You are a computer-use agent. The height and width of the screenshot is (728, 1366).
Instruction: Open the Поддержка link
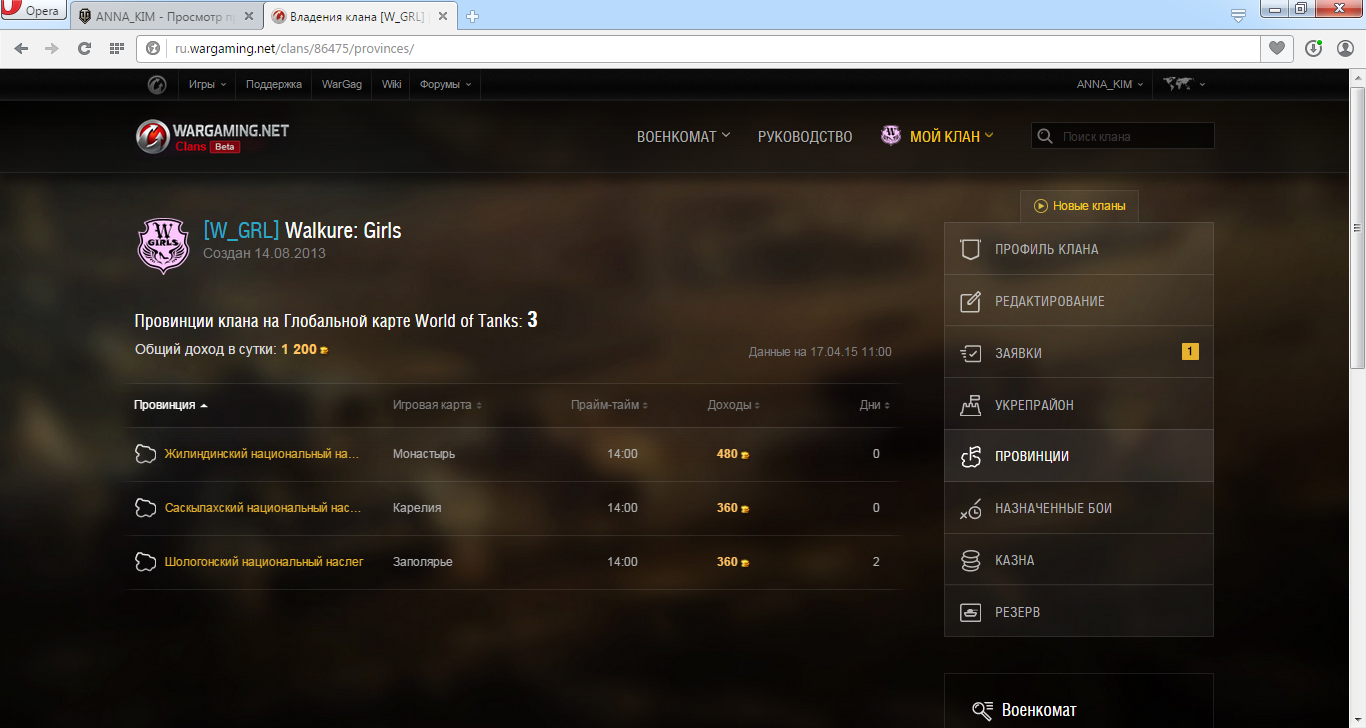273,84
